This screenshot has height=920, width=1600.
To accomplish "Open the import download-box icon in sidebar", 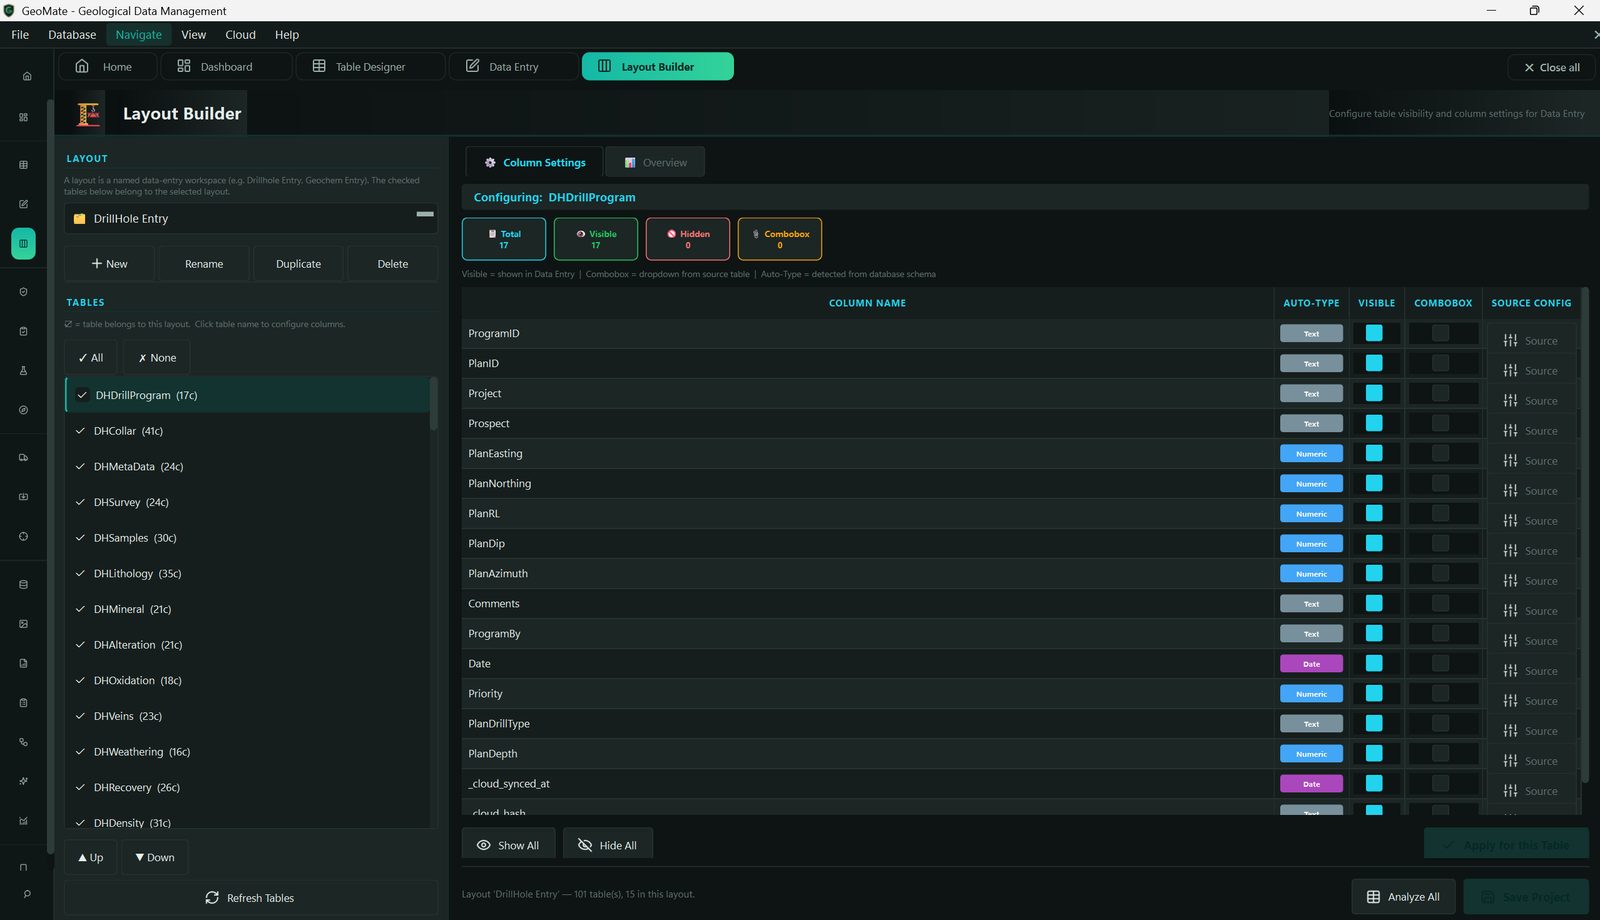I will point(23,496).
